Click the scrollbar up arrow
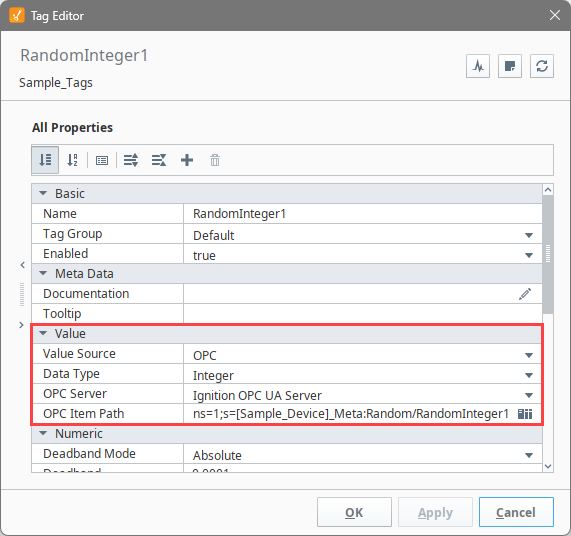This screenshot has height=536, width=571. [x=548, y=190]
